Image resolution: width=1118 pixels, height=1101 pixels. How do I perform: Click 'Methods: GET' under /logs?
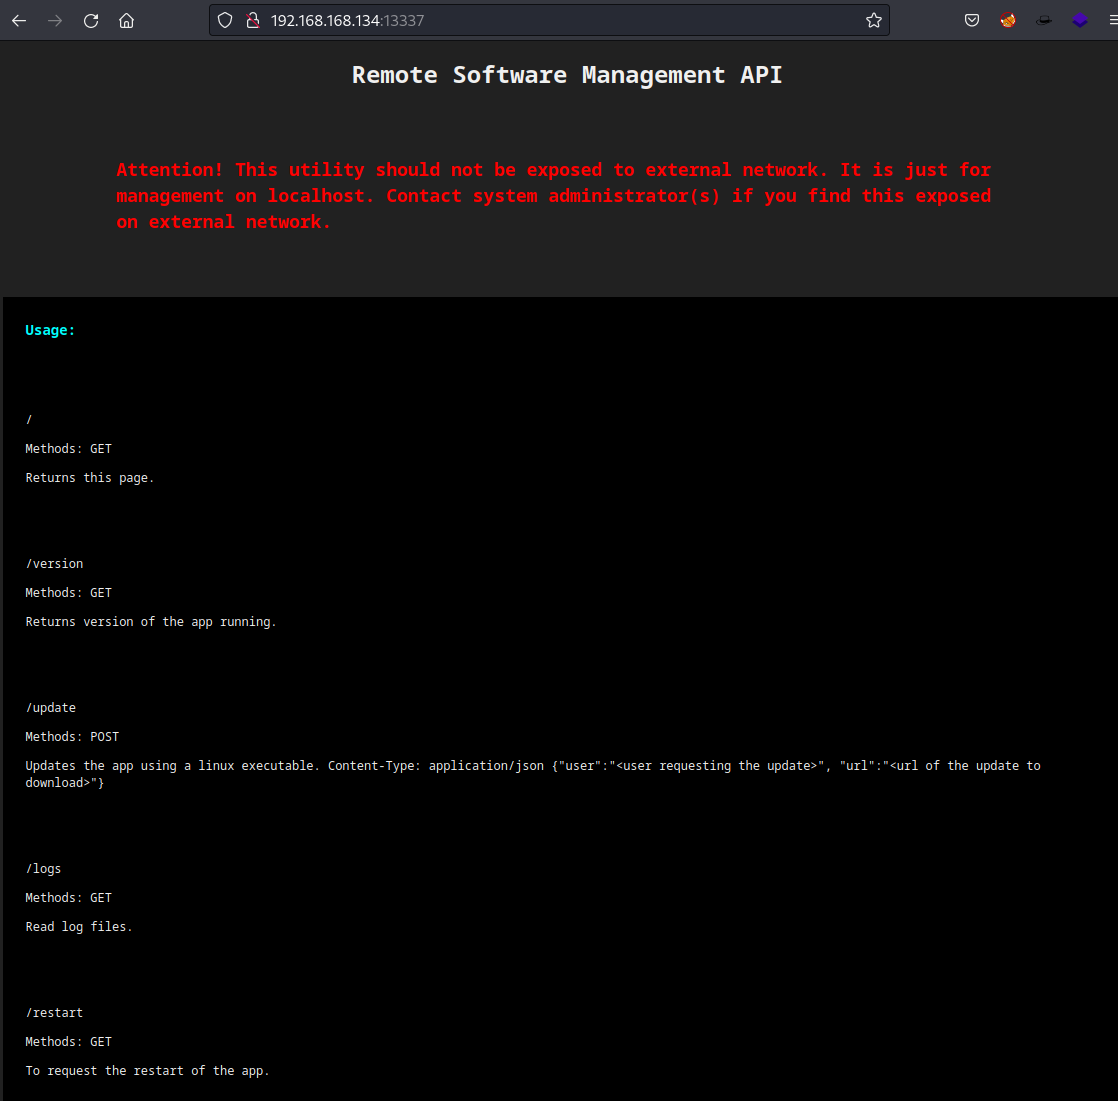[x=68, y=898]
